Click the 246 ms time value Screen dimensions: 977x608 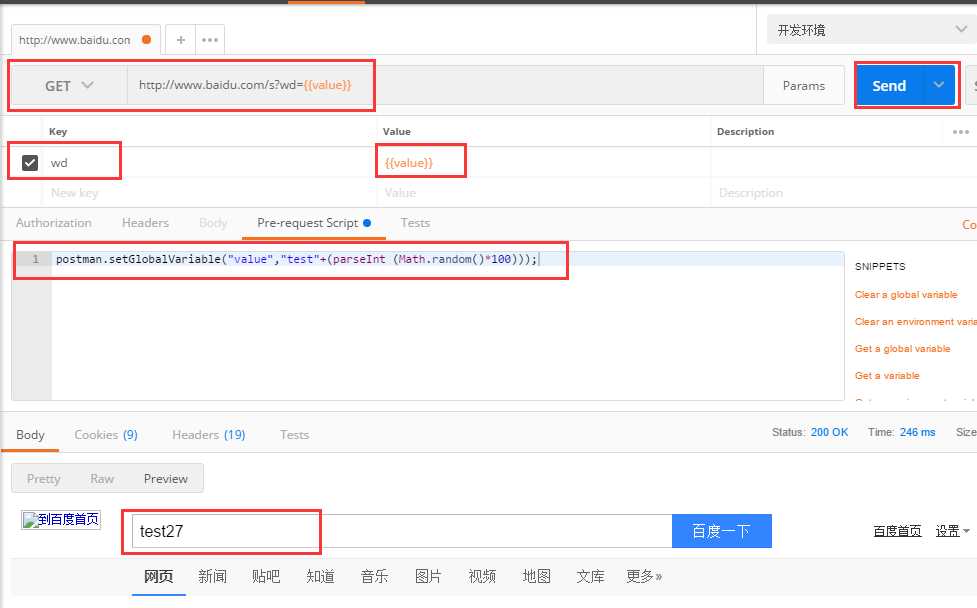[x=917, y=432]
